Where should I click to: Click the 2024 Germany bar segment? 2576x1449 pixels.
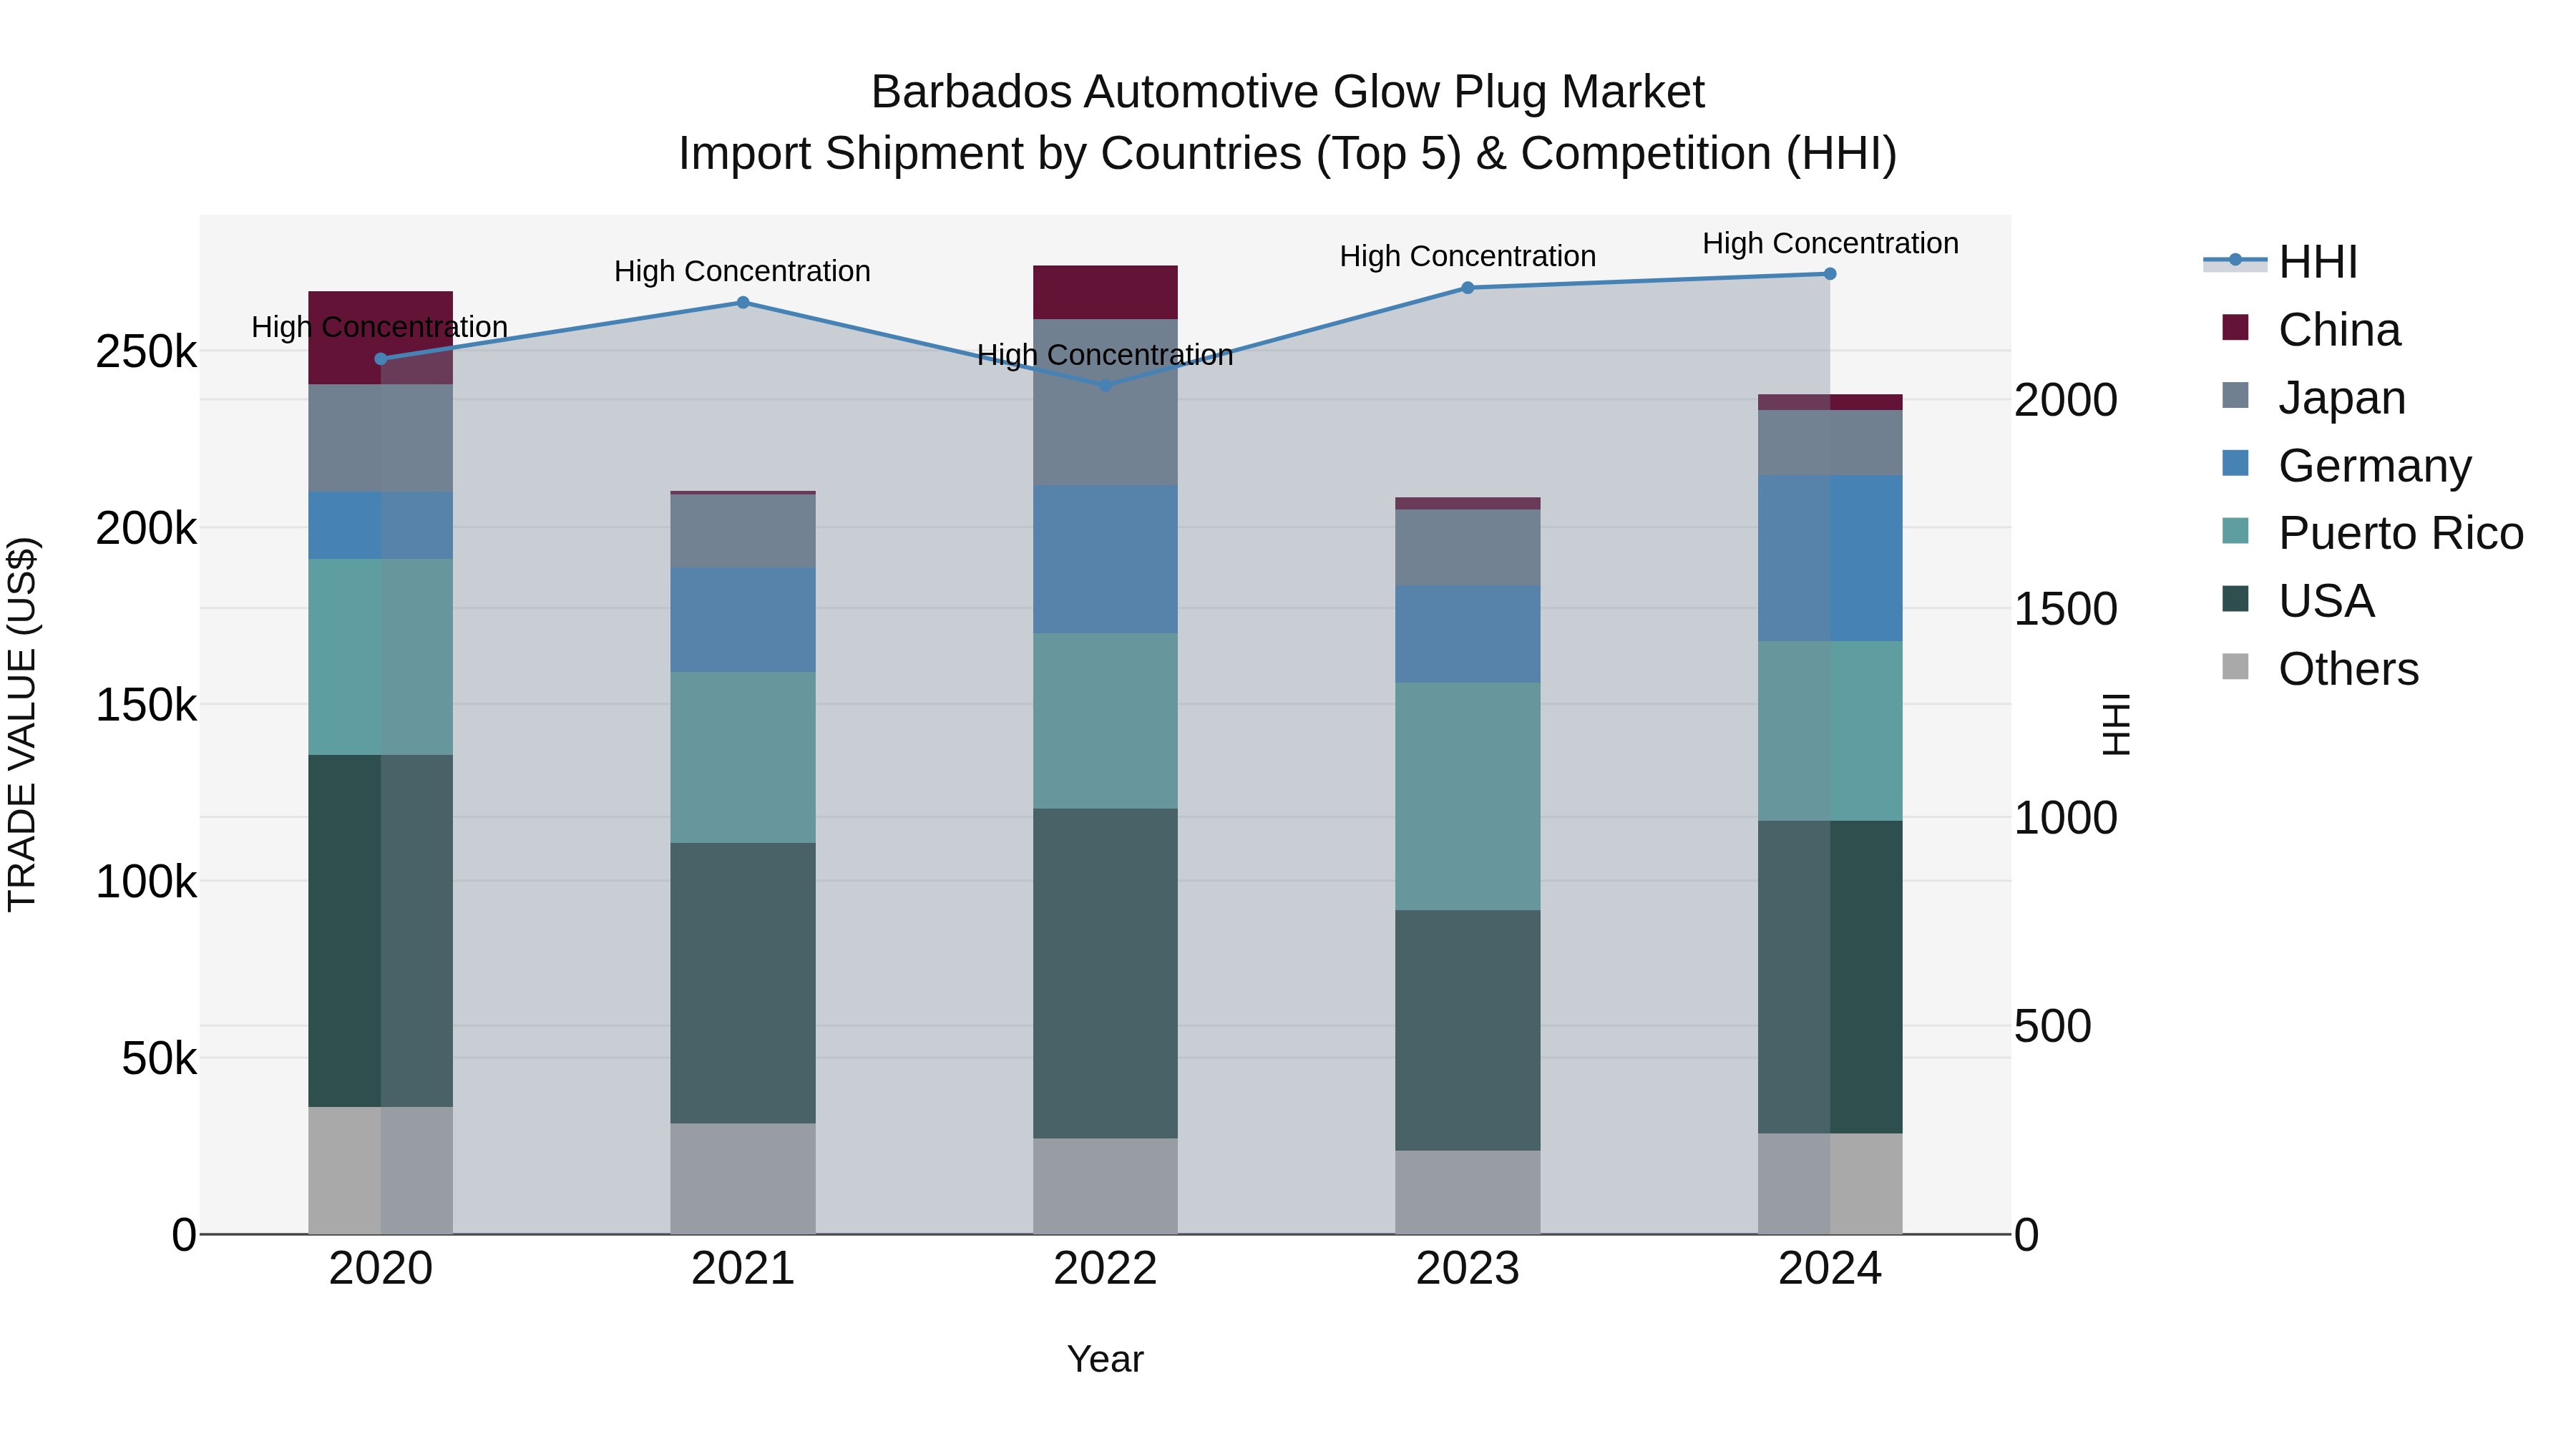[1830, 559]
